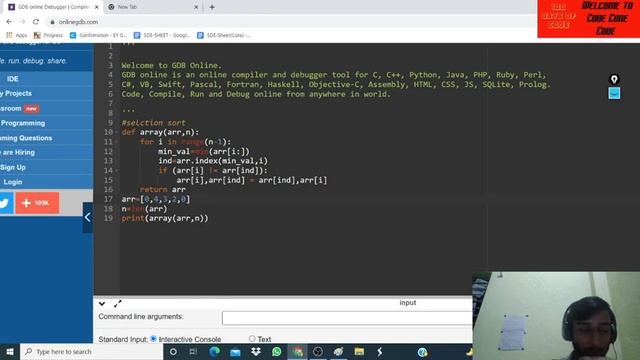Viewport: 640px width, 360px height.
Task: Fold the def array function at line 10
Action: (116, 132)
